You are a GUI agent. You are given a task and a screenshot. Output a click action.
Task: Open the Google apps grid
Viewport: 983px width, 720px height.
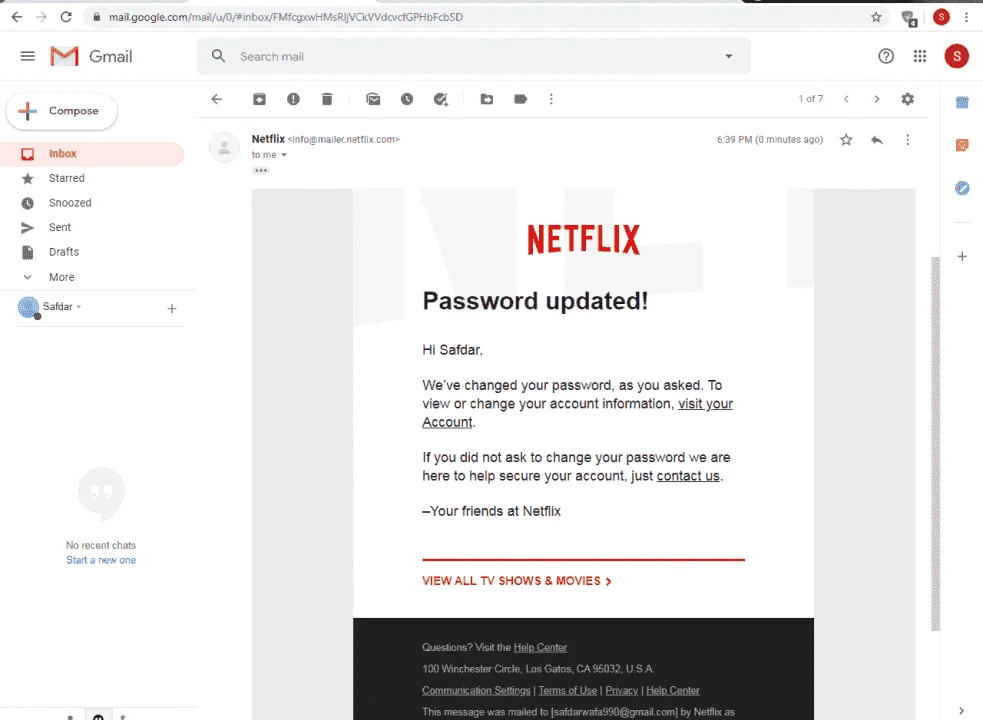point(920,56)
